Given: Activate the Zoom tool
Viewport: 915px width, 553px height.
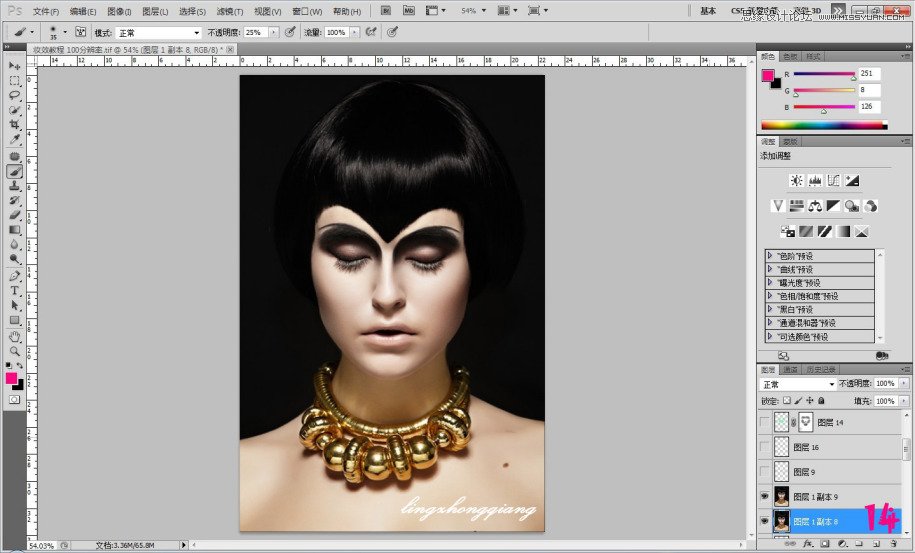Looking at the screenshot, I should point(15,351).
